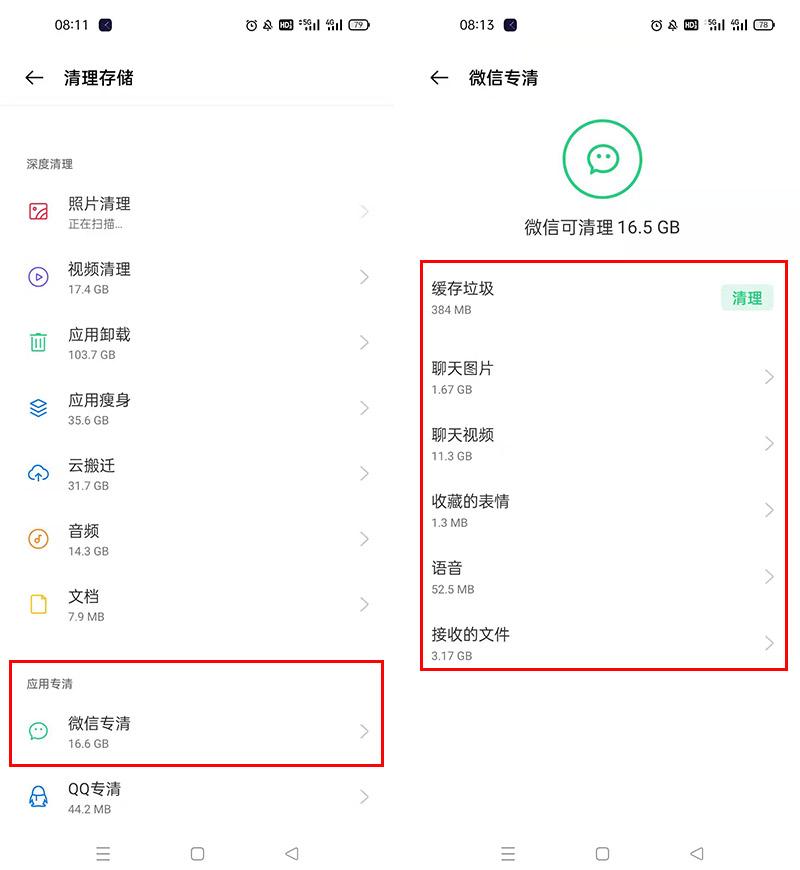Viewport: 800px width, 870px height.
Task: Tap the cloud migration (云搬迁) icon
Action: [38, 473]
